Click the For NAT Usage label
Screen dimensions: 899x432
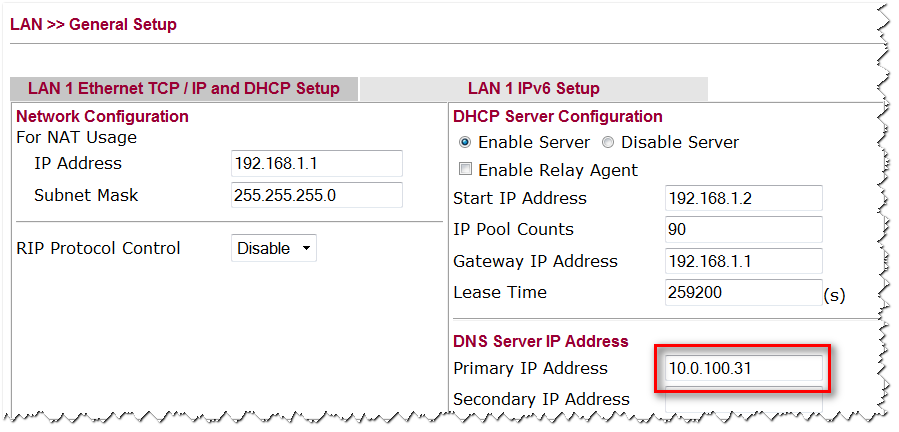pos(76,137)
